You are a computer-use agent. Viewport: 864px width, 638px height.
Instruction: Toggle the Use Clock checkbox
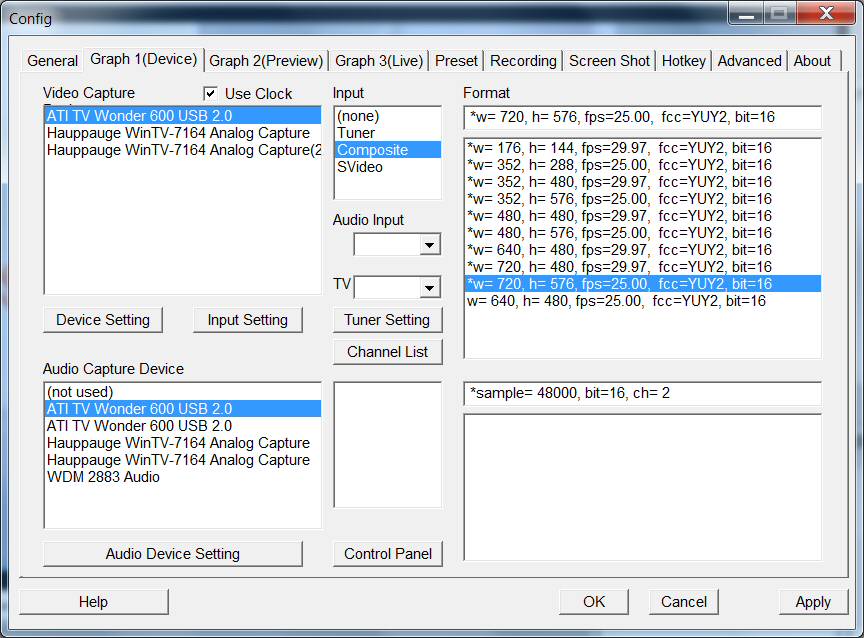pyautogui.click(x=210, y=94)
